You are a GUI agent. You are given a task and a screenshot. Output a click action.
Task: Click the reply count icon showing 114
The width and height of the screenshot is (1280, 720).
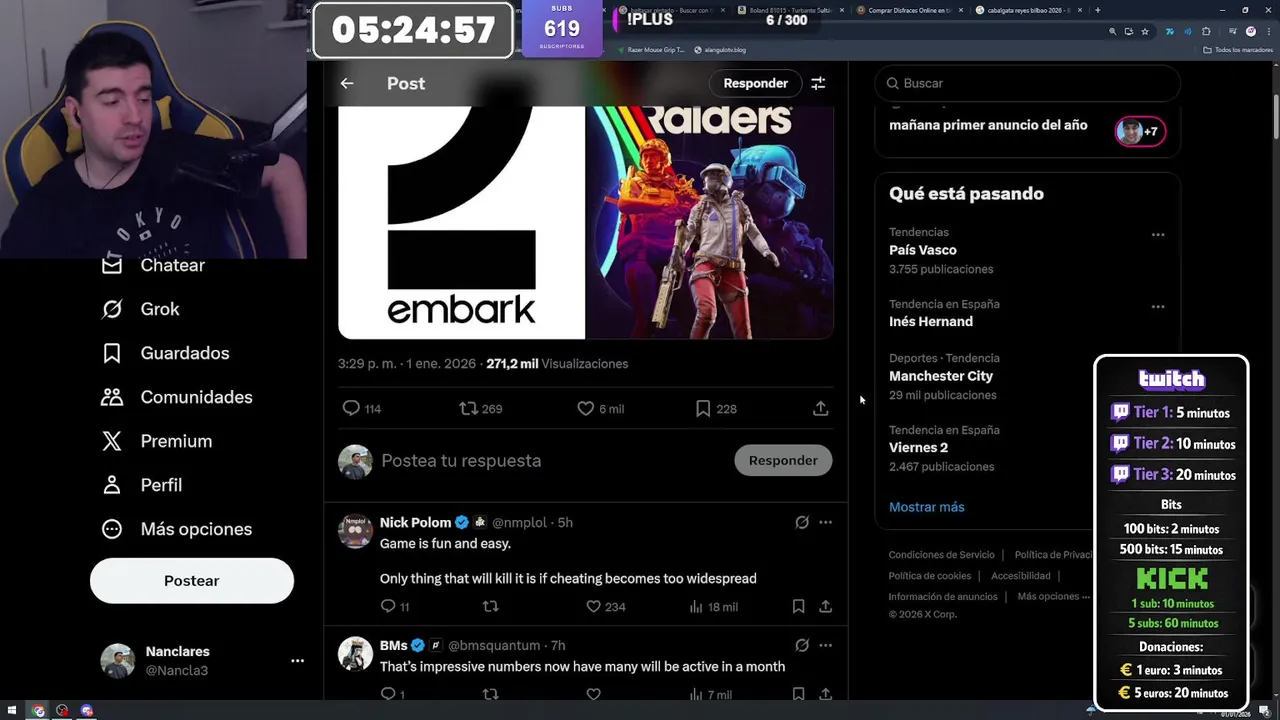tap(351, 408)
